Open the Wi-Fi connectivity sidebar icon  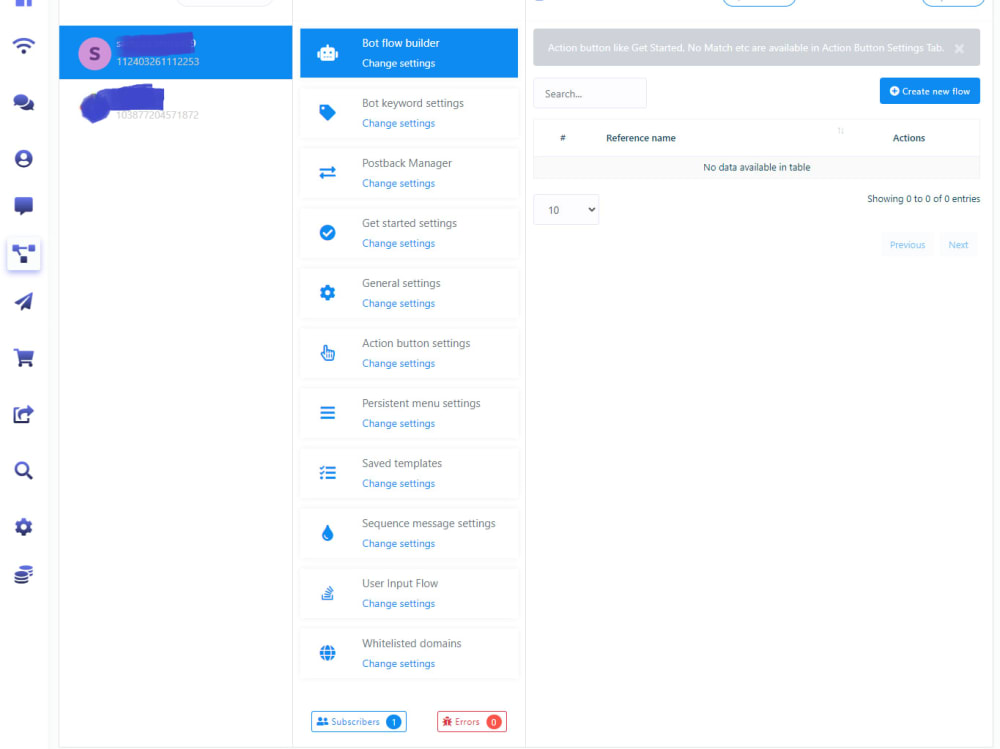click(x=24, y=45)
